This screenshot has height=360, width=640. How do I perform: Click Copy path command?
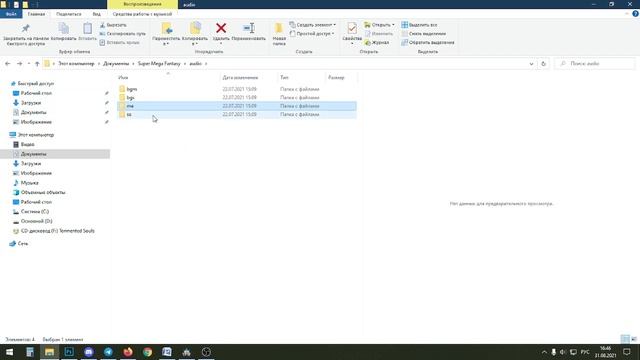[122, 33]
